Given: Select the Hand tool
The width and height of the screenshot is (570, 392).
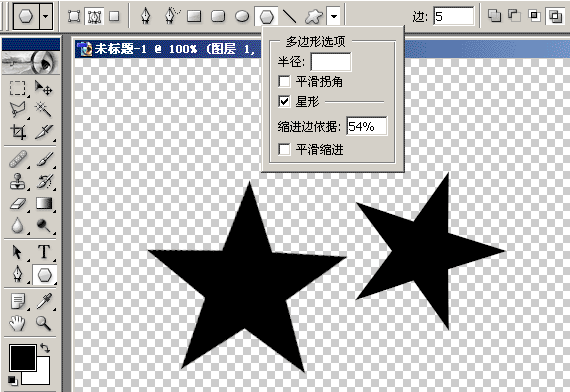Looking at the screenshot, I should pos(17,323).
